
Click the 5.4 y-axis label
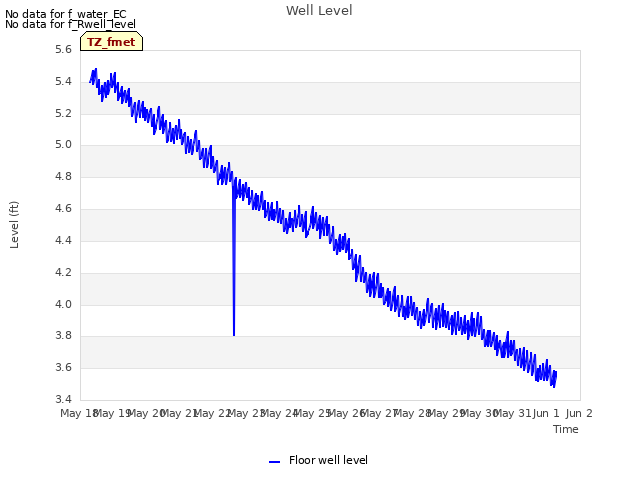coord(63,81)
